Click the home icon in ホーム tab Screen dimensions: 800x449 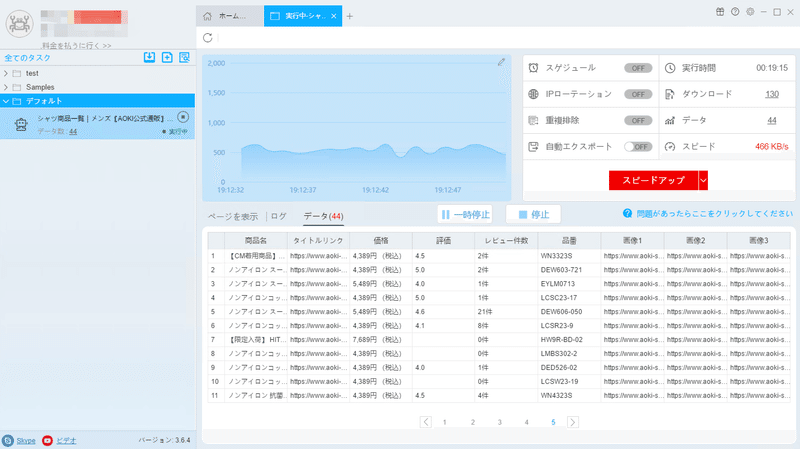coord(207,16)
